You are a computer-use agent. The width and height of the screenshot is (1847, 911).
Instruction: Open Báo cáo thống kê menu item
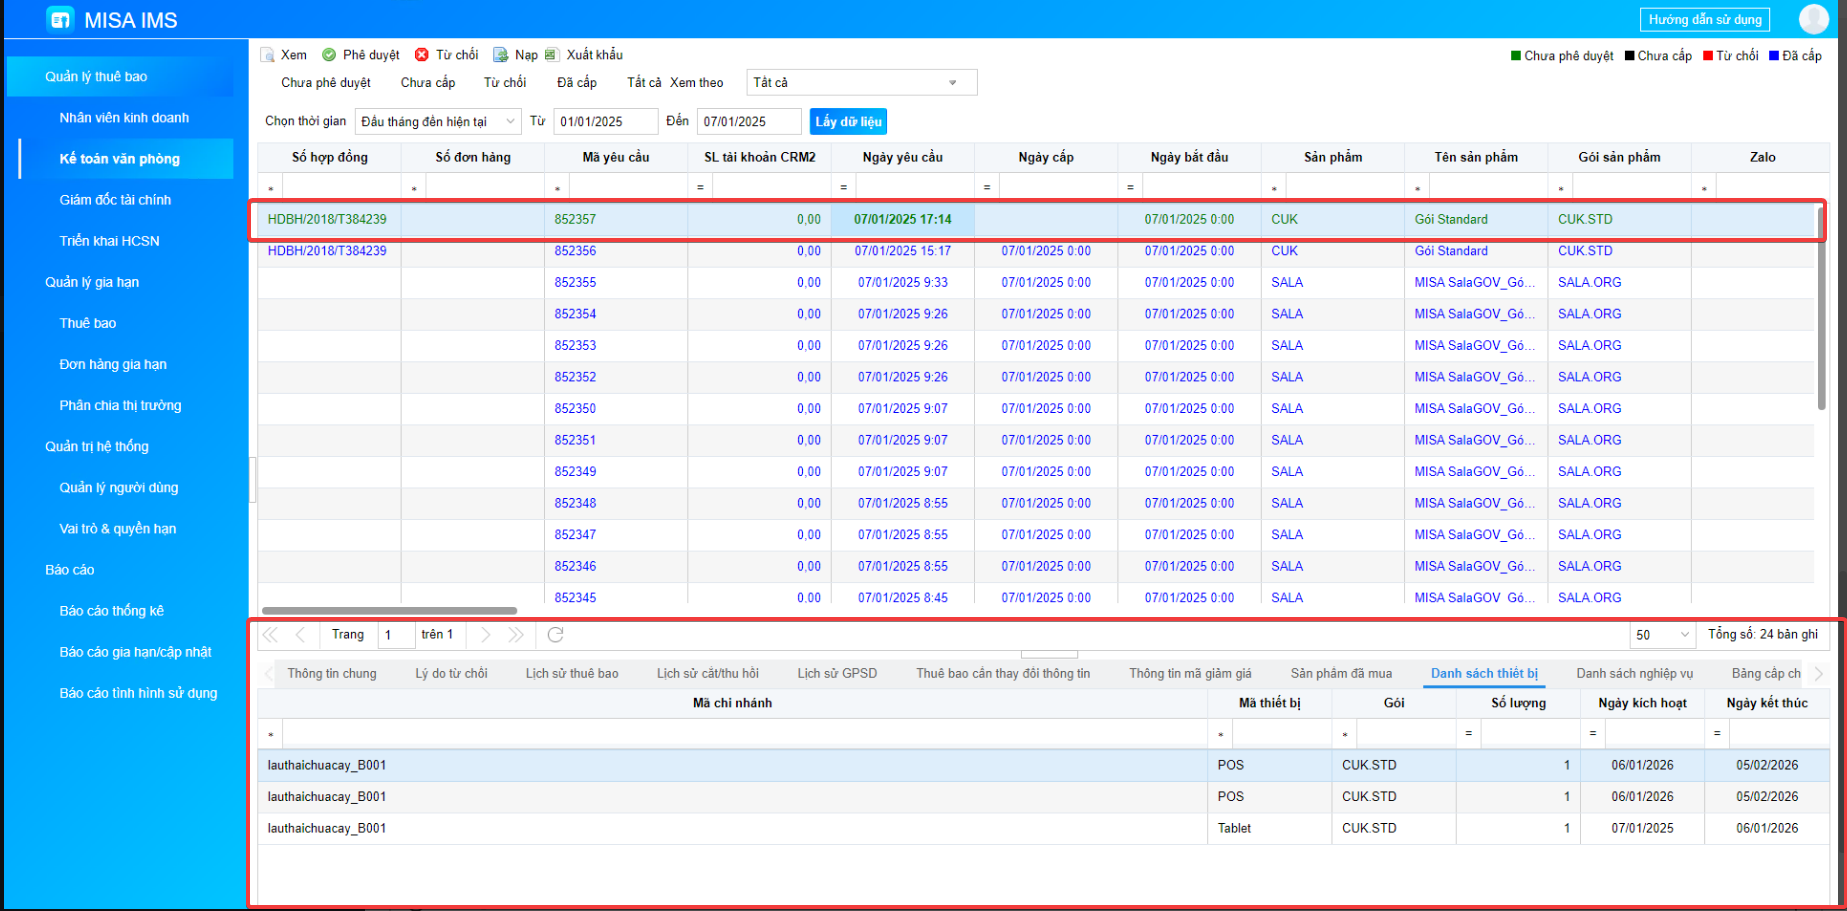(x=111, y=611)
